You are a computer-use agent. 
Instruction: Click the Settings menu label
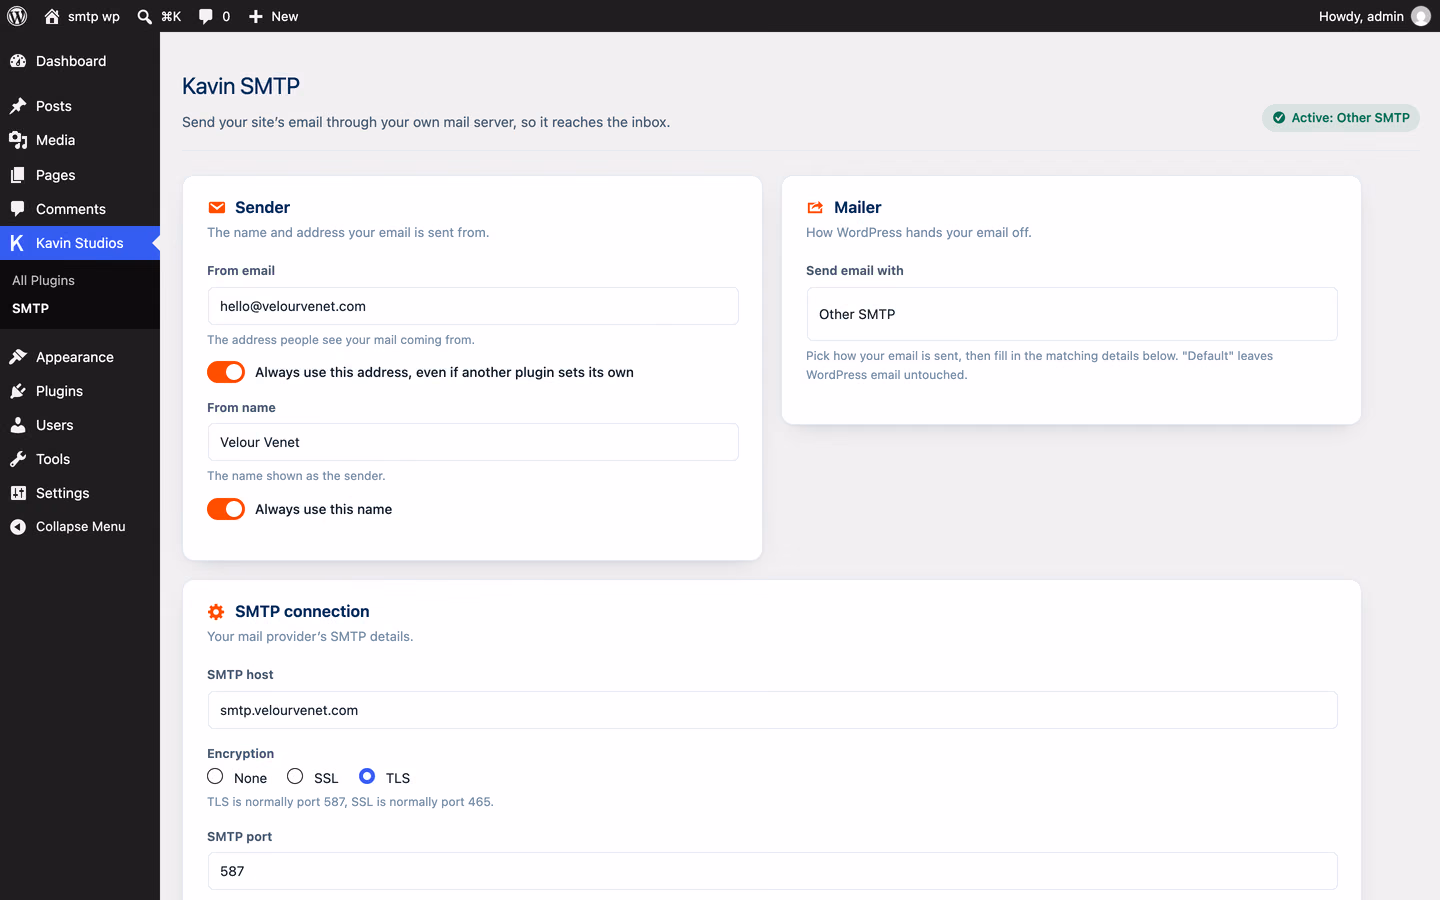click(x=63, y=493)
